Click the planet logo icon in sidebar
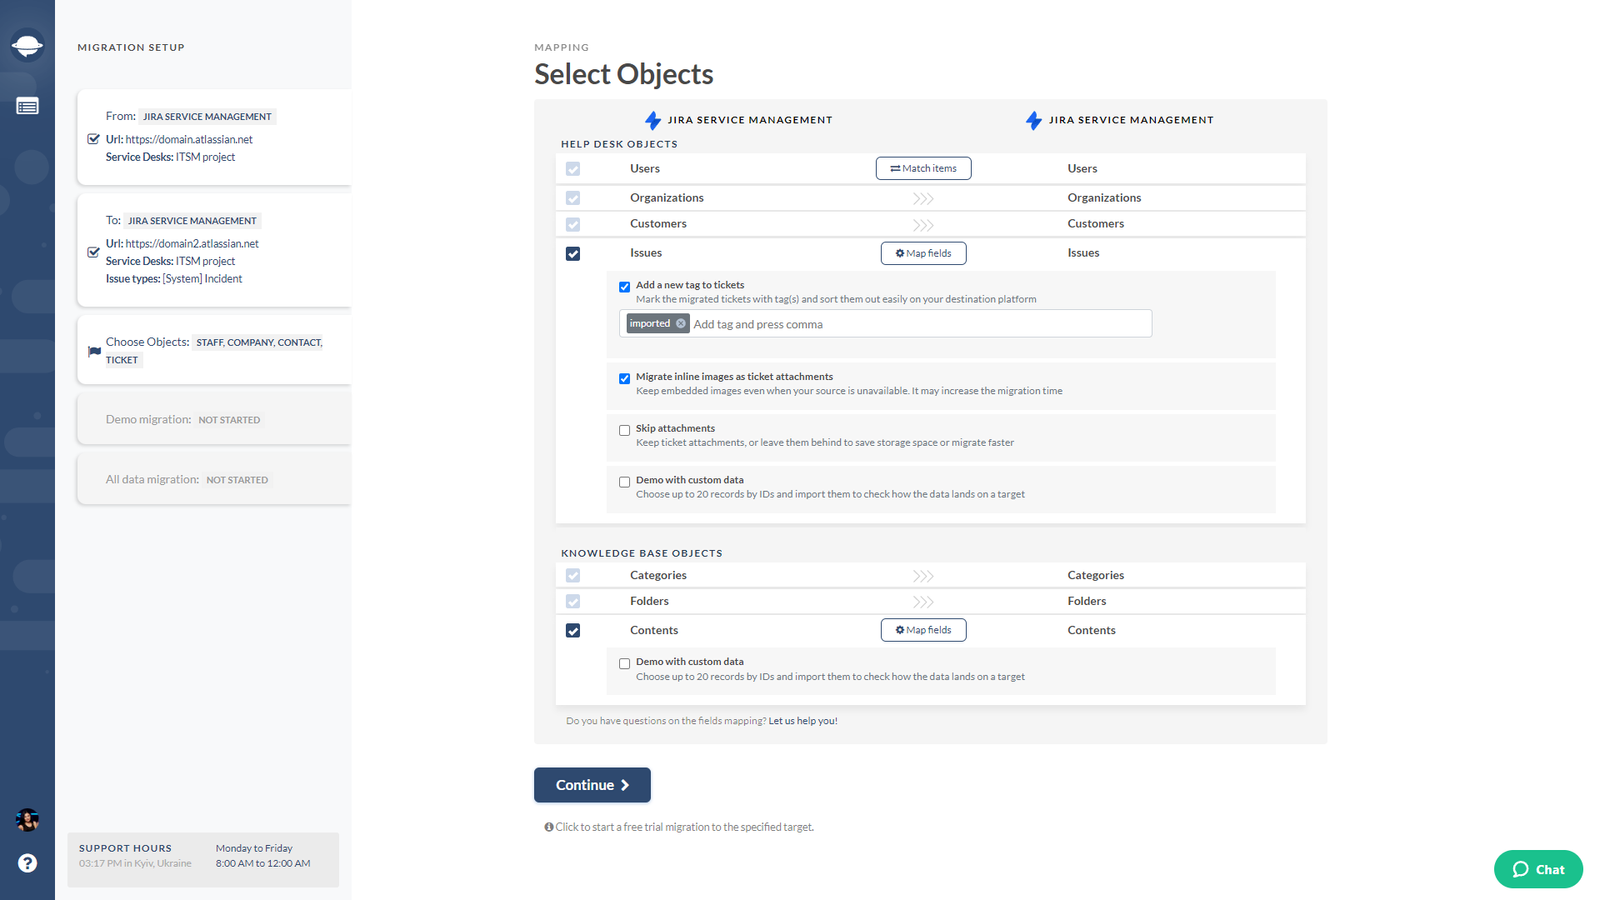The image size is (1600, 900). pos(27,45)
